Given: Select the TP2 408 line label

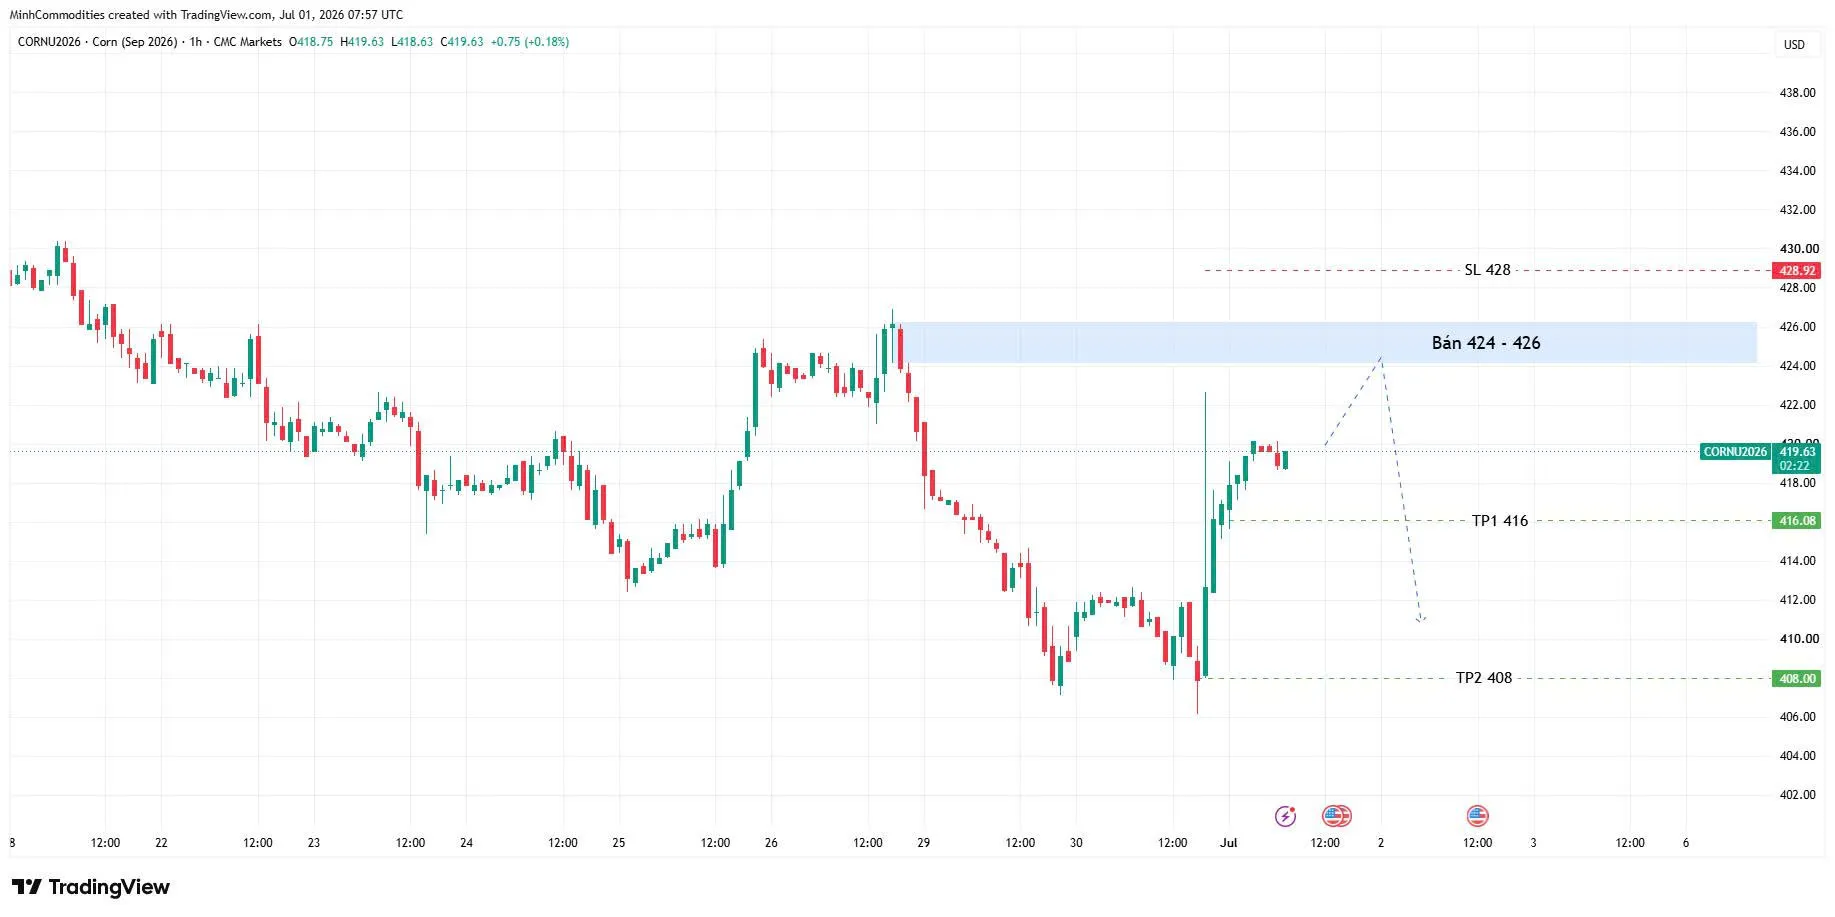Looking at the screenshot, I should point(1483,678).
